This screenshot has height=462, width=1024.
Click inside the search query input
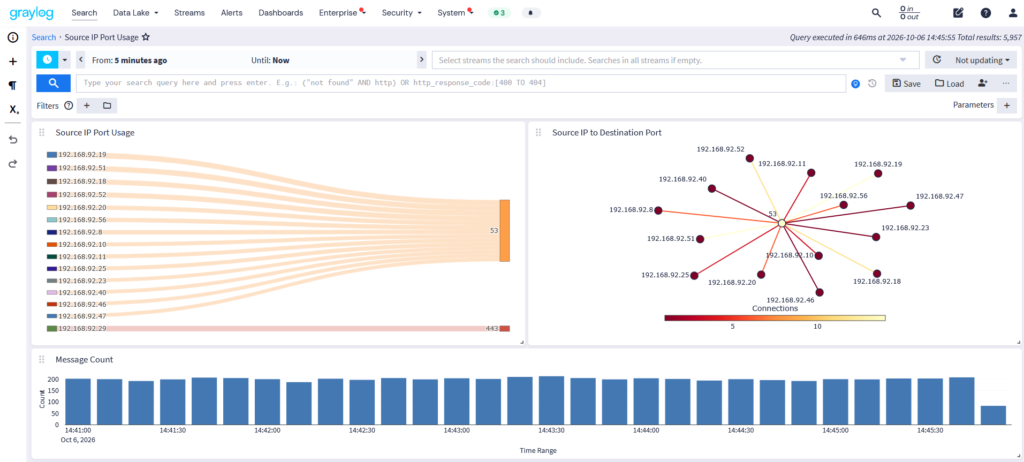(x=461, y=83)
